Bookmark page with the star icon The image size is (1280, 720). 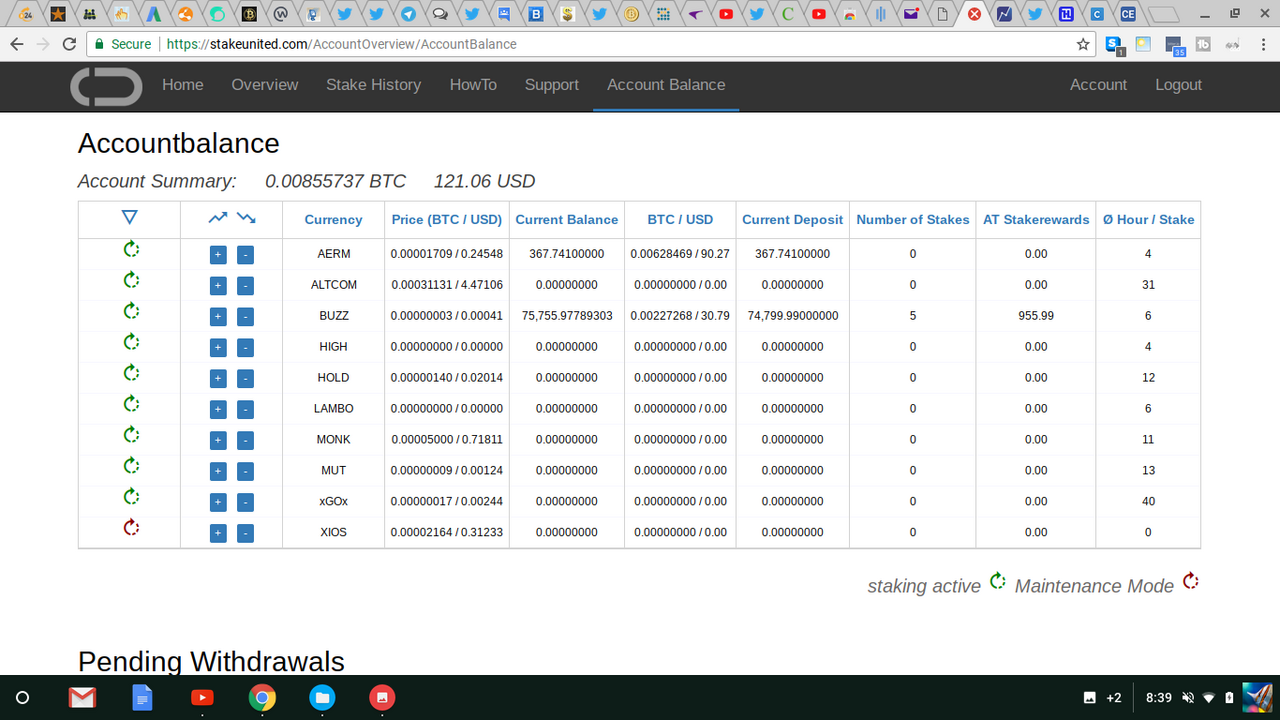tap(1083, 44)
